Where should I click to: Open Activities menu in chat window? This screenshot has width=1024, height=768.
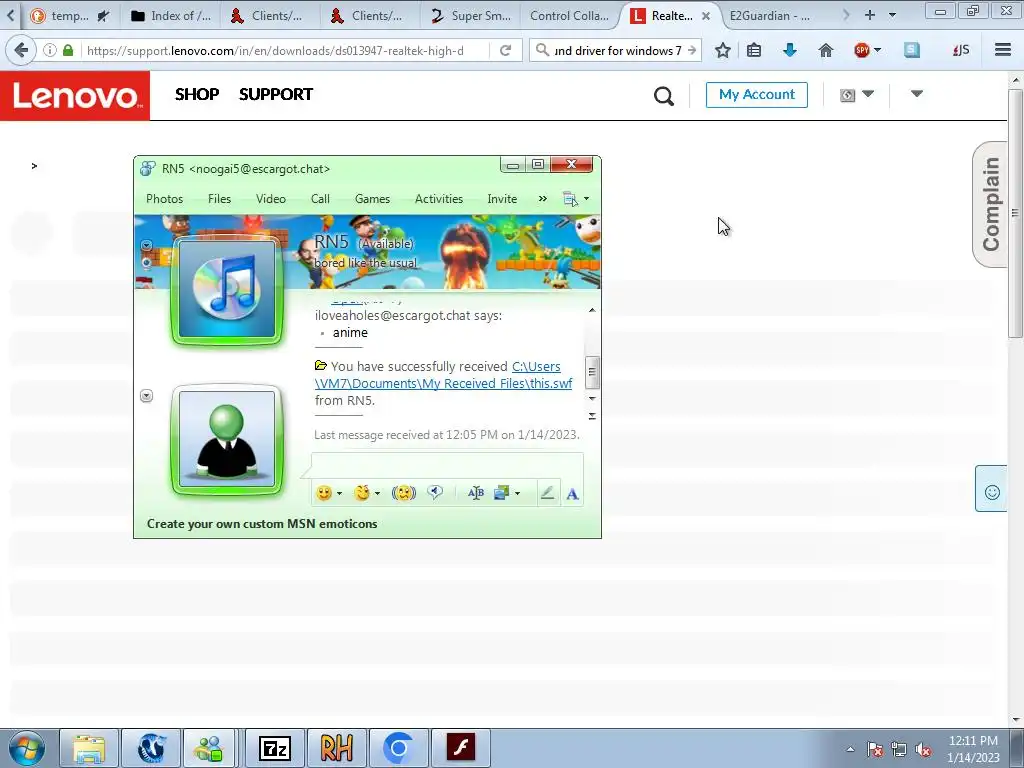tap(439, 199)
